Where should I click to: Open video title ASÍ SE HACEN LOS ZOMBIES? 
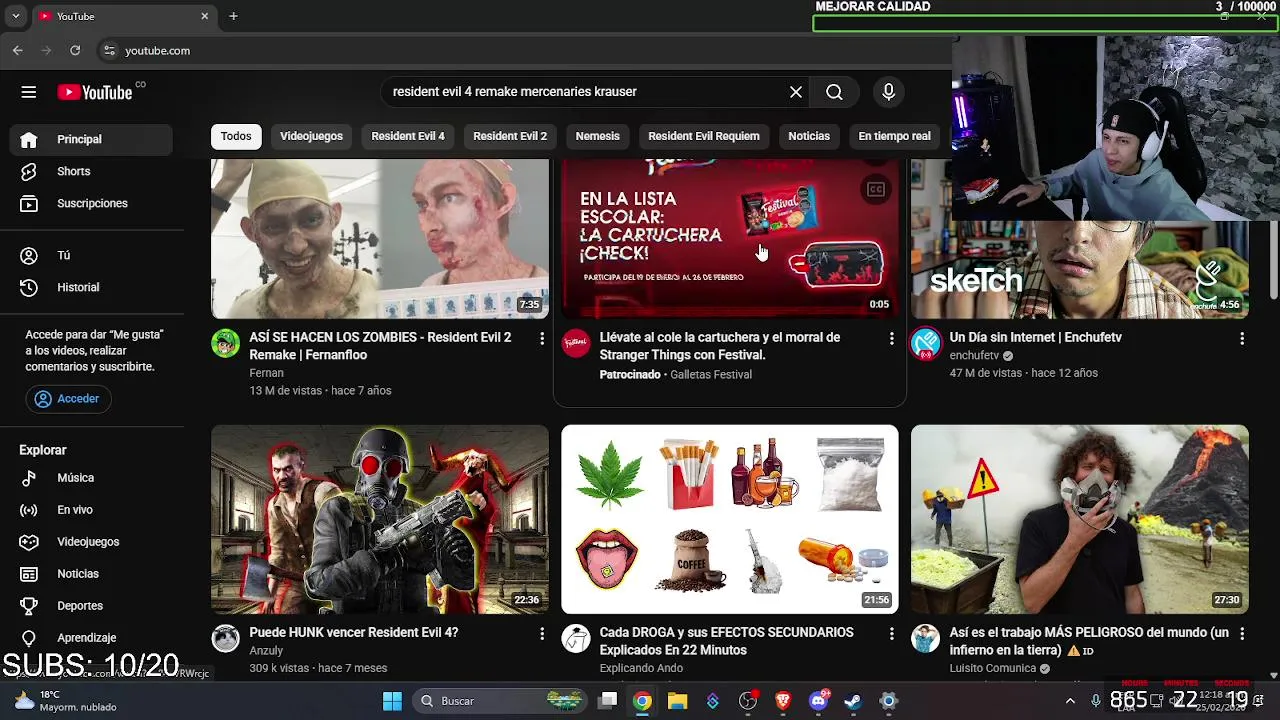click(x=380, y=346)
